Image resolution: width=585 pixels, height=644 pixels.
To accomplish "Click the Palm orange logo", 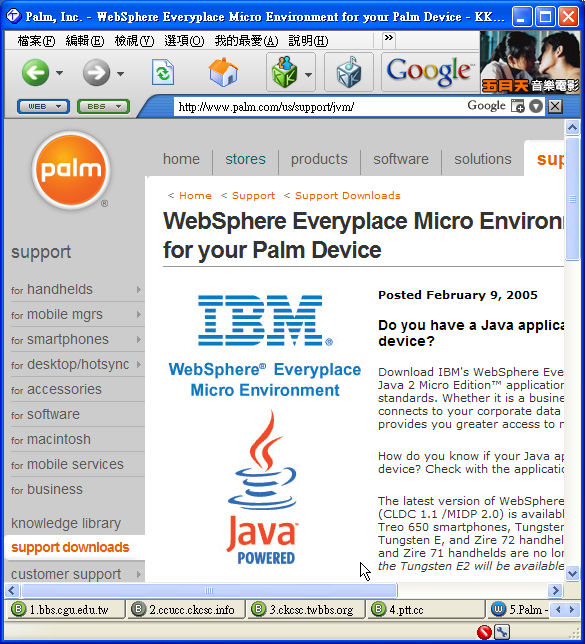I will click(71, 170).
